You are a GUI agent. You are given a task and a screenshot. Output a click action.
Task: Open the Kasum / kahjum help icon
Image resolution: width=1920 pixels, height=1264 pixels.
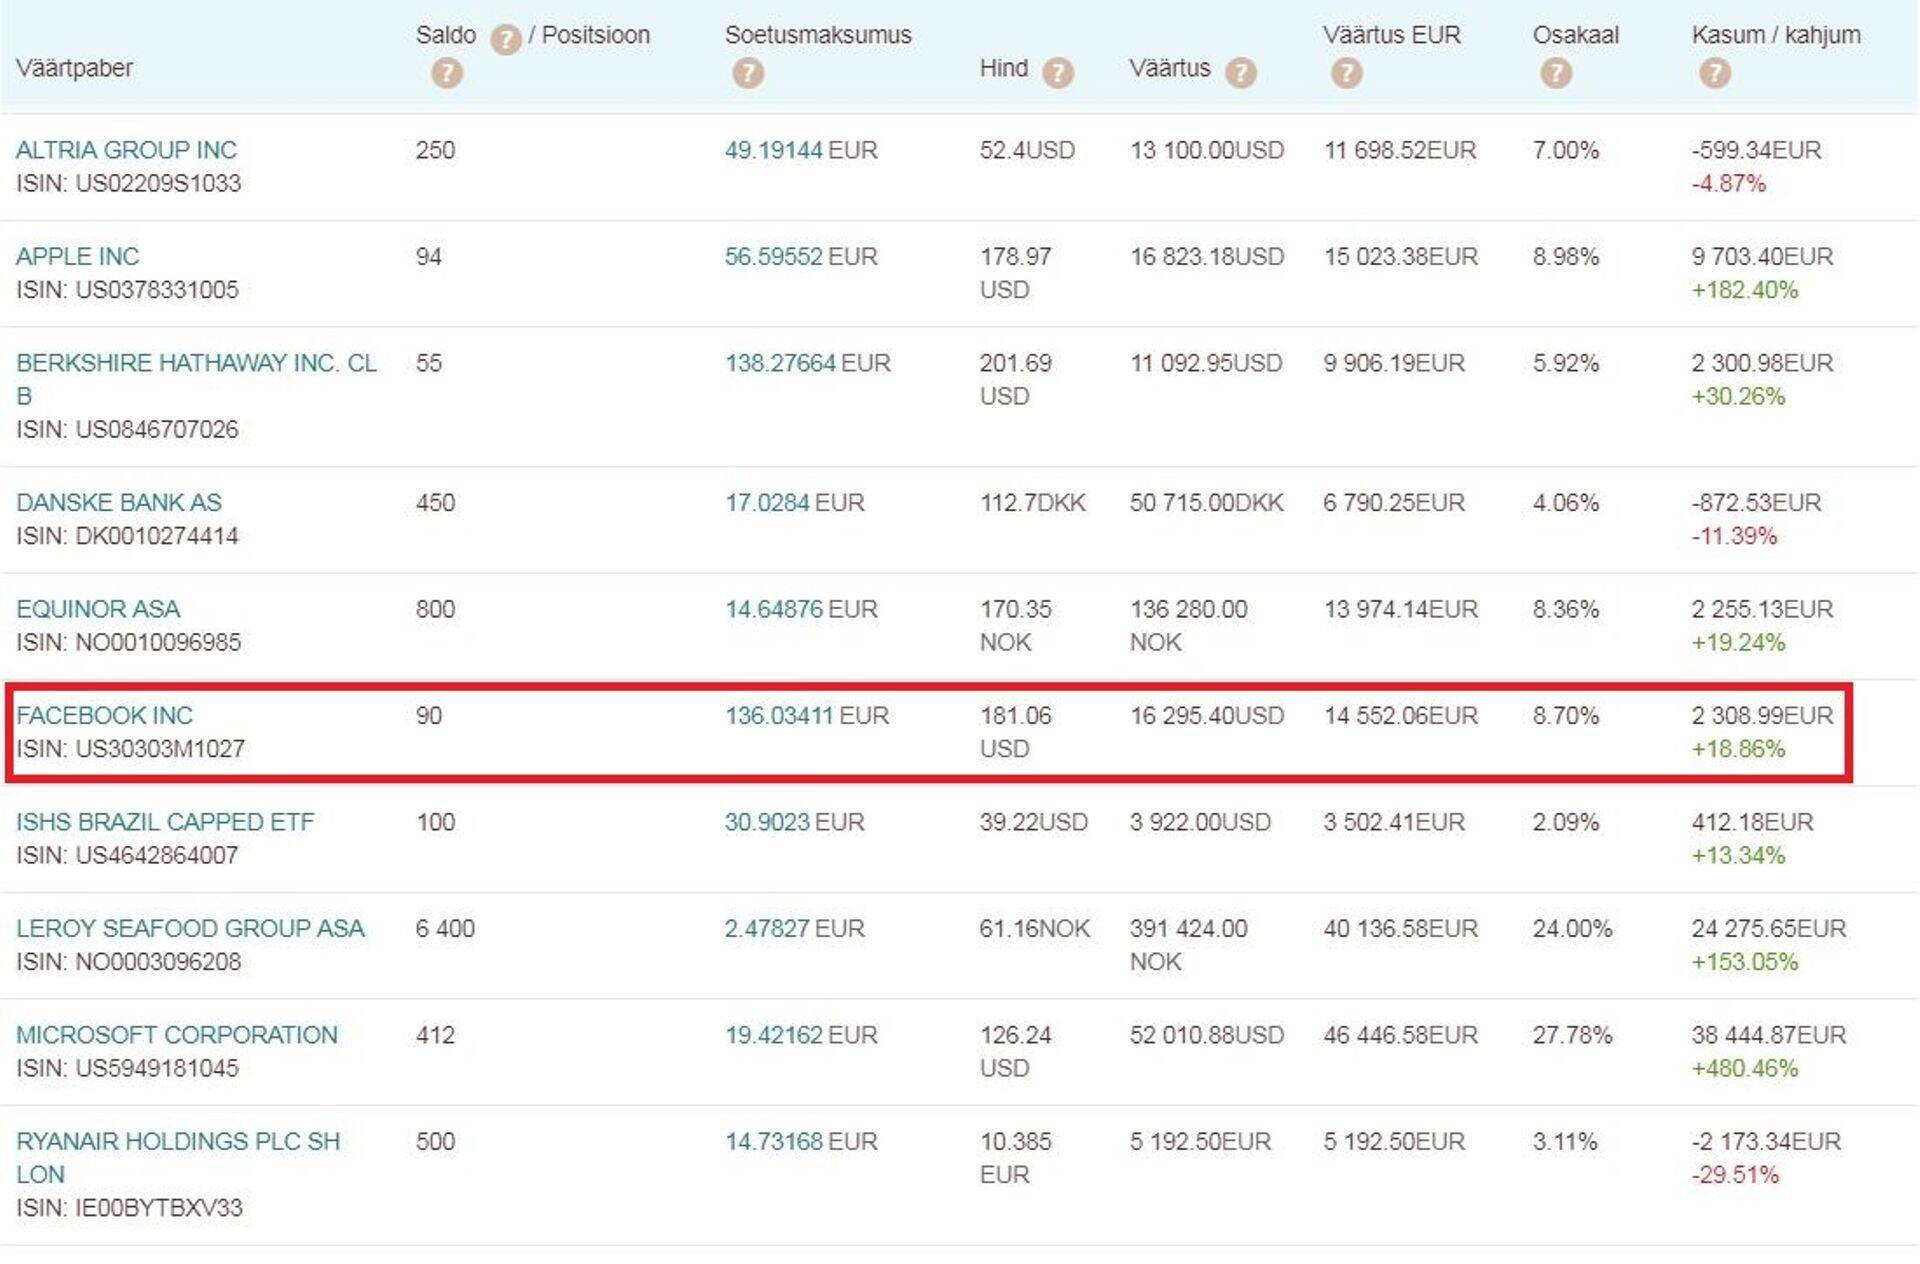click(1715, 71)
